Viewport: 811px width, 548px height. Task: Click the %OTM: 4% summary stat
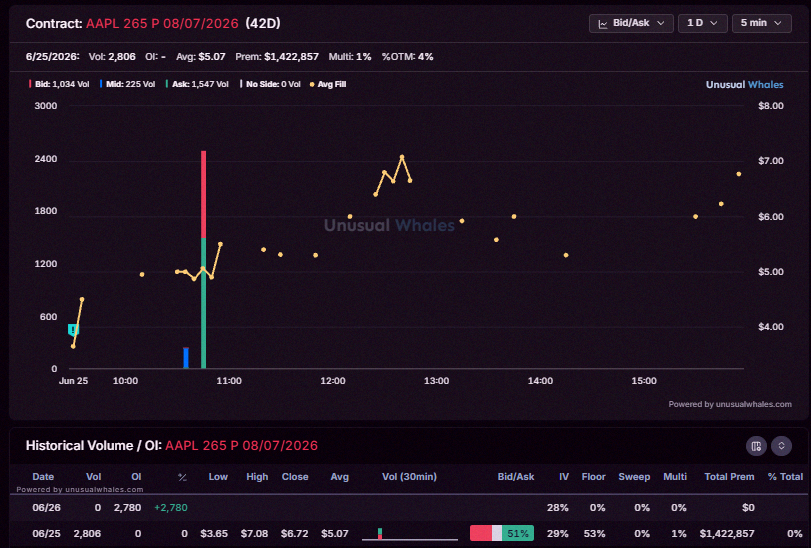pos(407,57)
